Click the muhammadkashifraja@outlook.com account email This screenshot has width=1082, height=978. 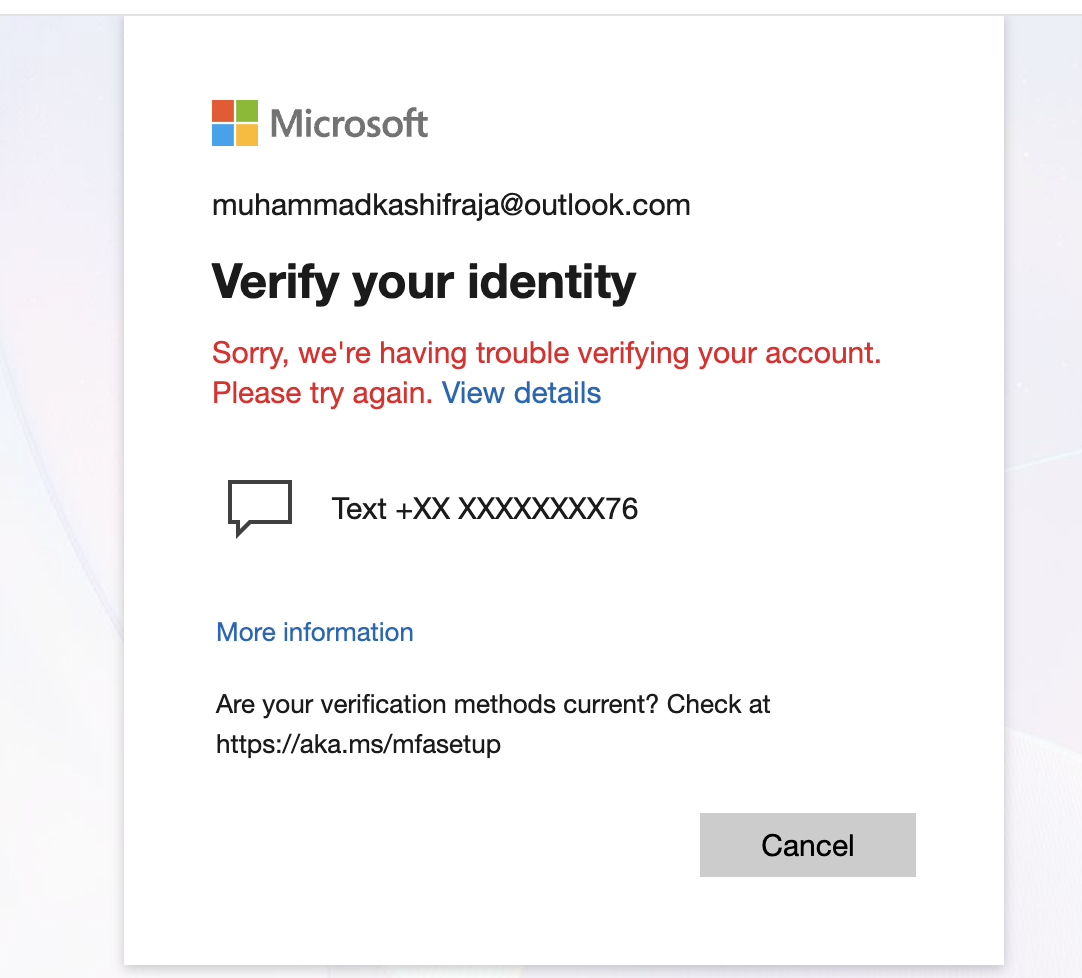pyautogui.click(x=451, y=205)
